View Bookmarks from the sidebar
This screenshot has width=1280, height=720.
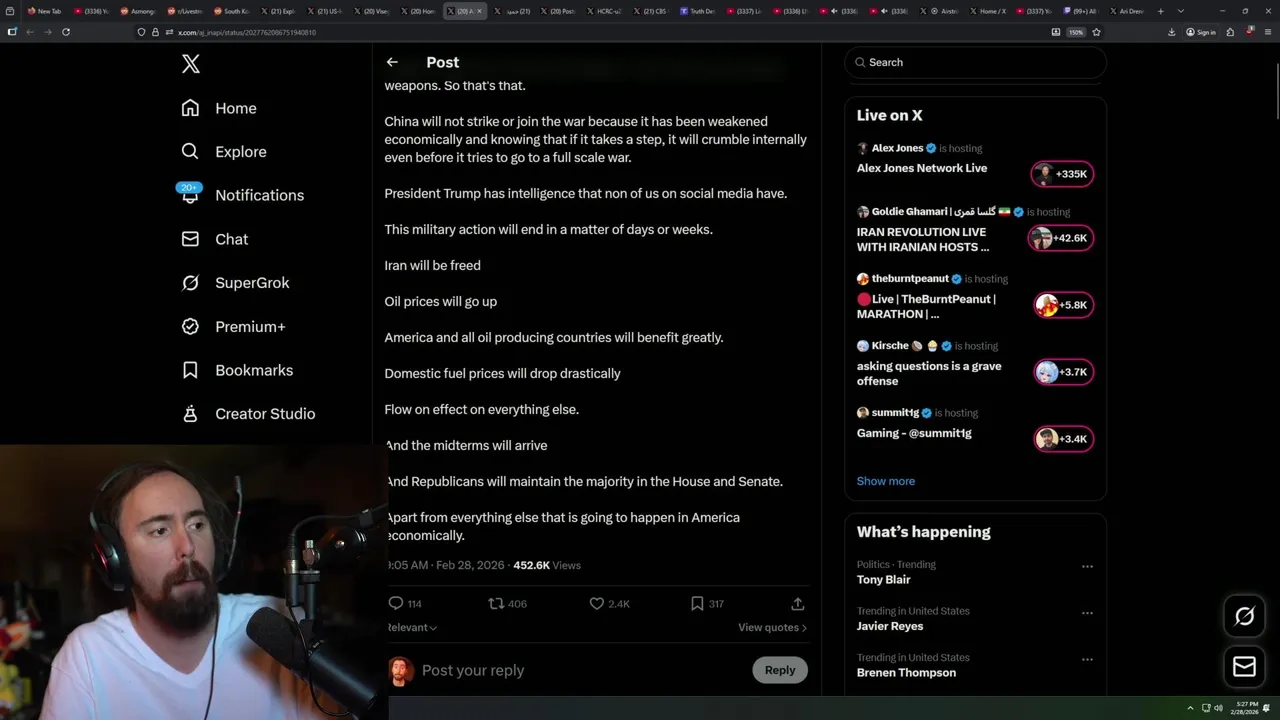pyautogui.click(x=237, y=370)
